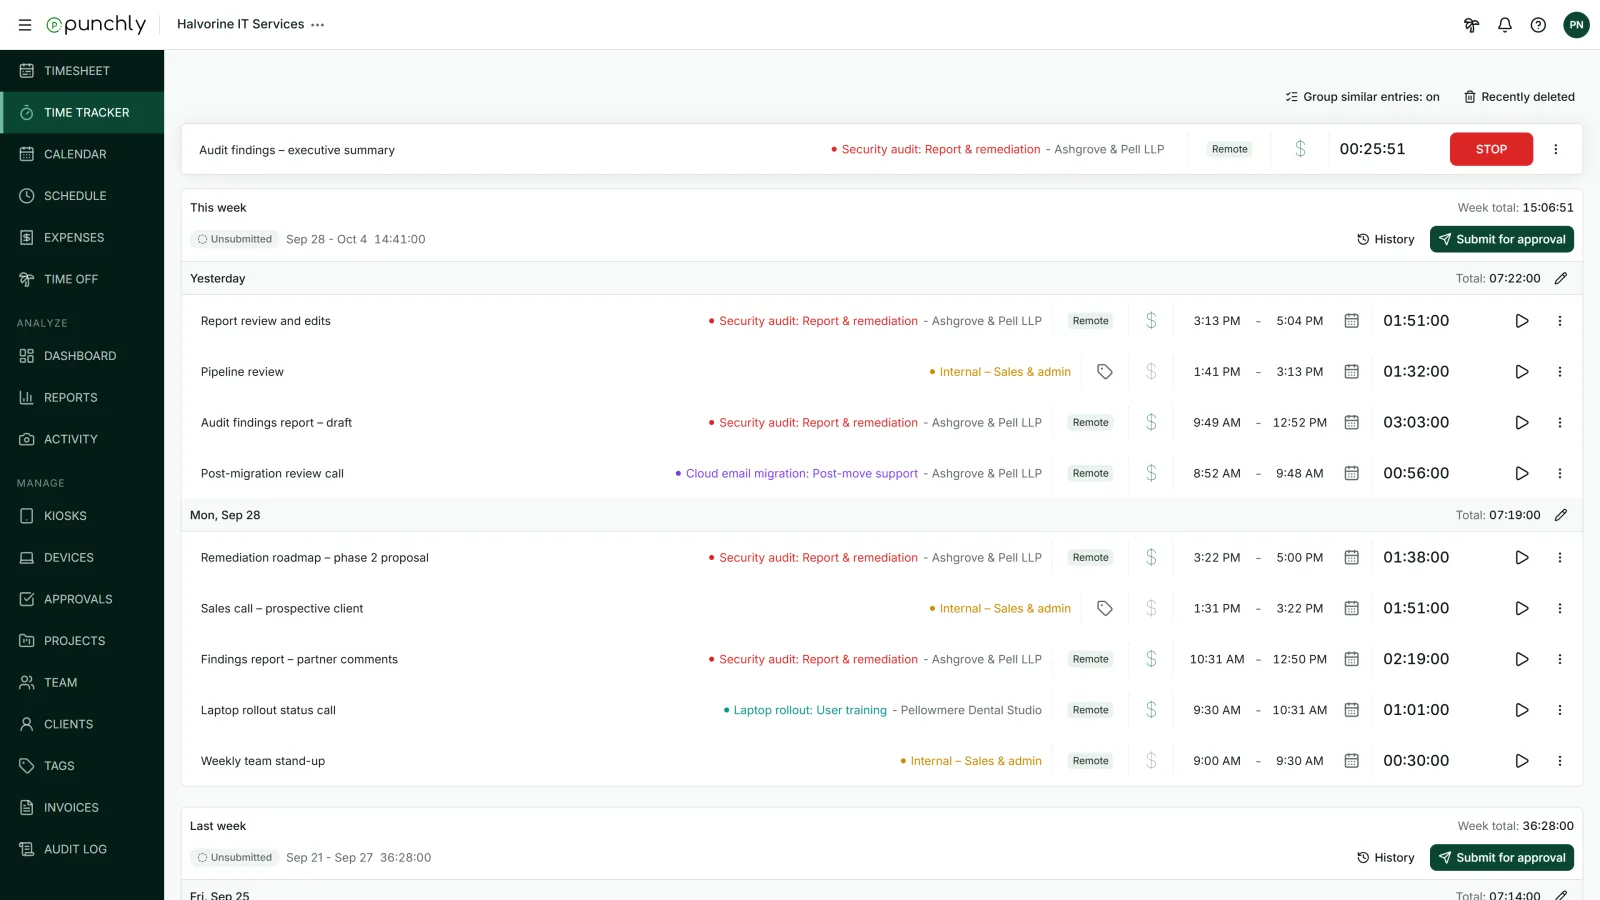Stop the running timer
The height and width of the screenshot is (900, 1600).
pyautogui.click(x=1491, y=149)
